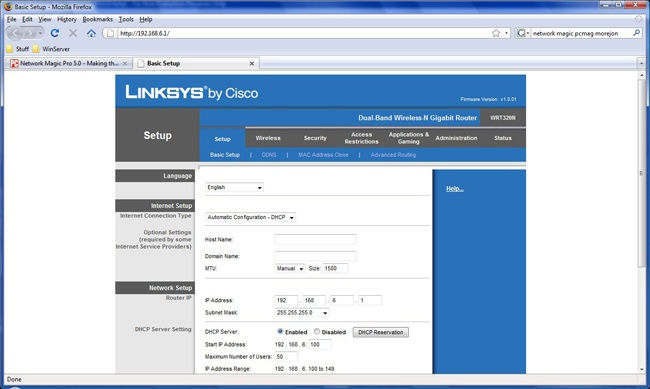Click the Maximum Number of Users field

pos(286,357)
